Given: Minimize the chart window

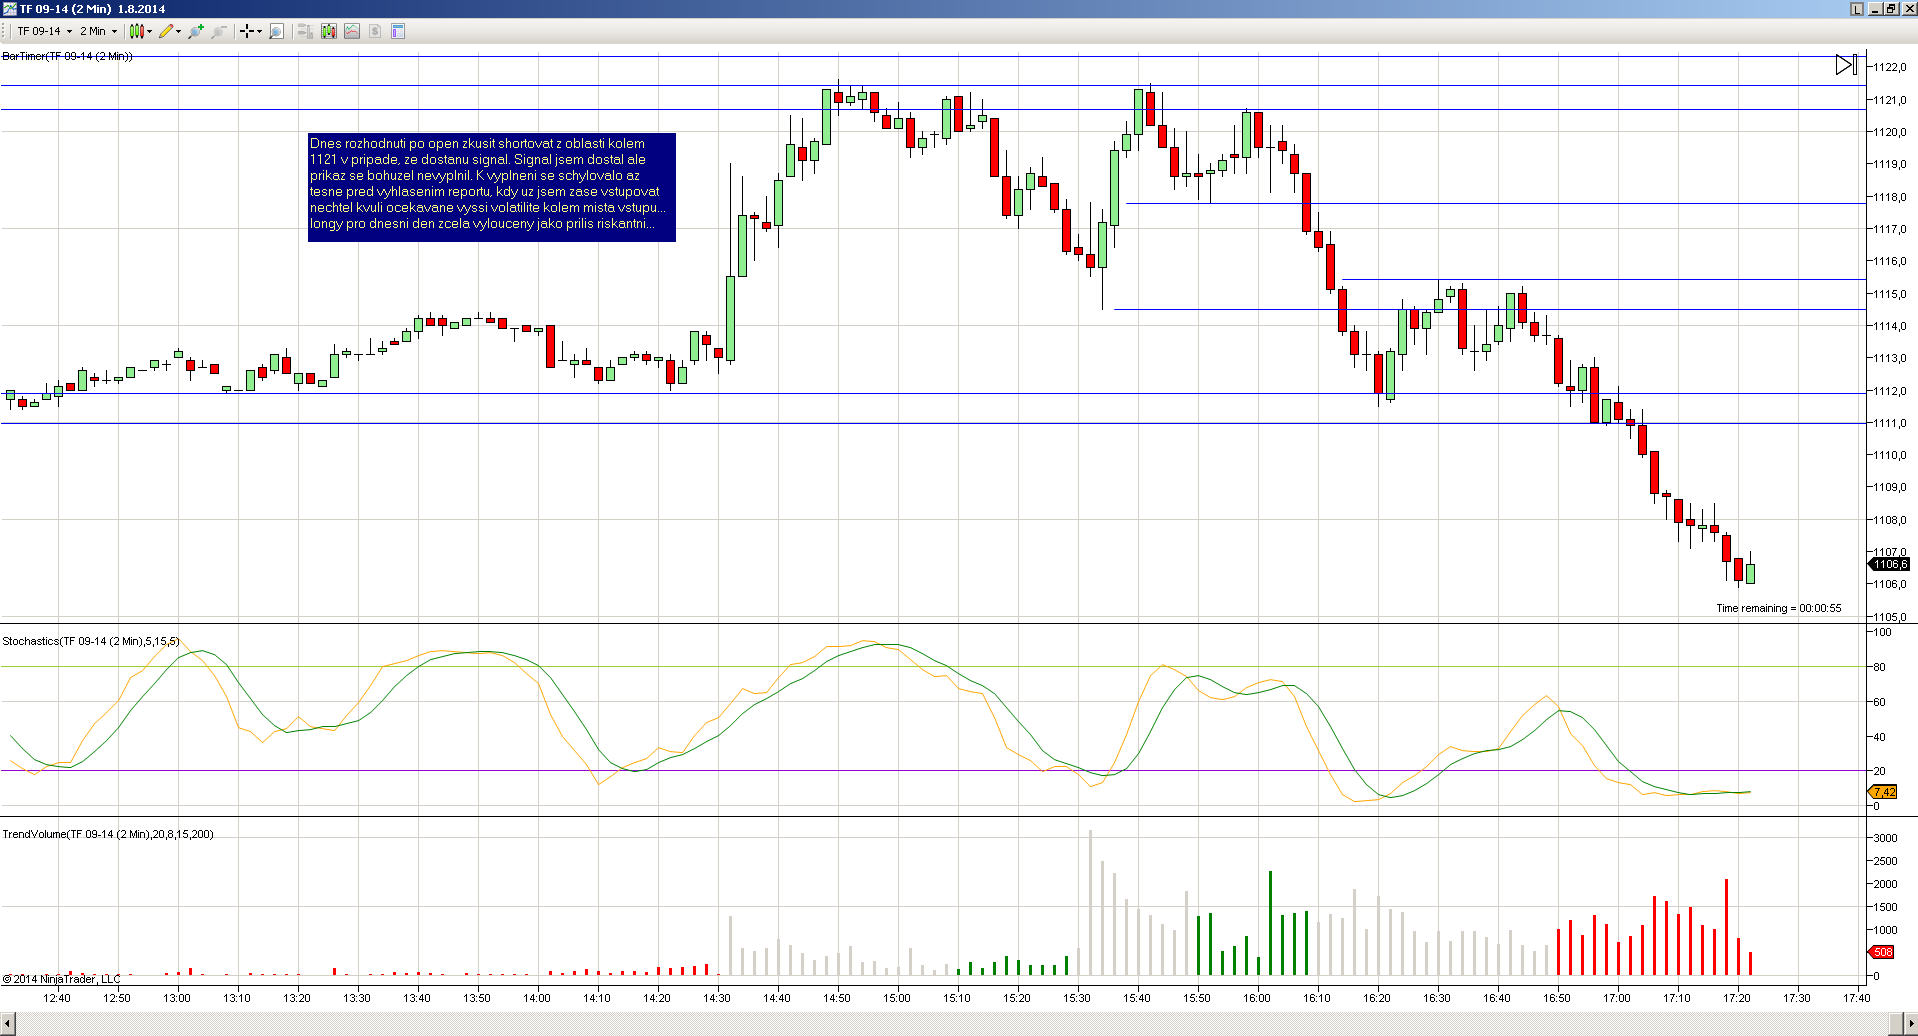Looking at the screenshot, I should click(1875, 9).
